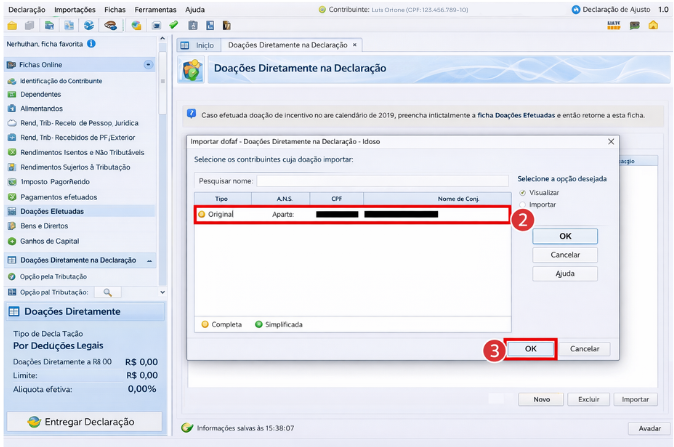The height and width of the screenshot is (447, 674).
Task: Click the green checkmark toolbar icon
Action: click(173, 25)
